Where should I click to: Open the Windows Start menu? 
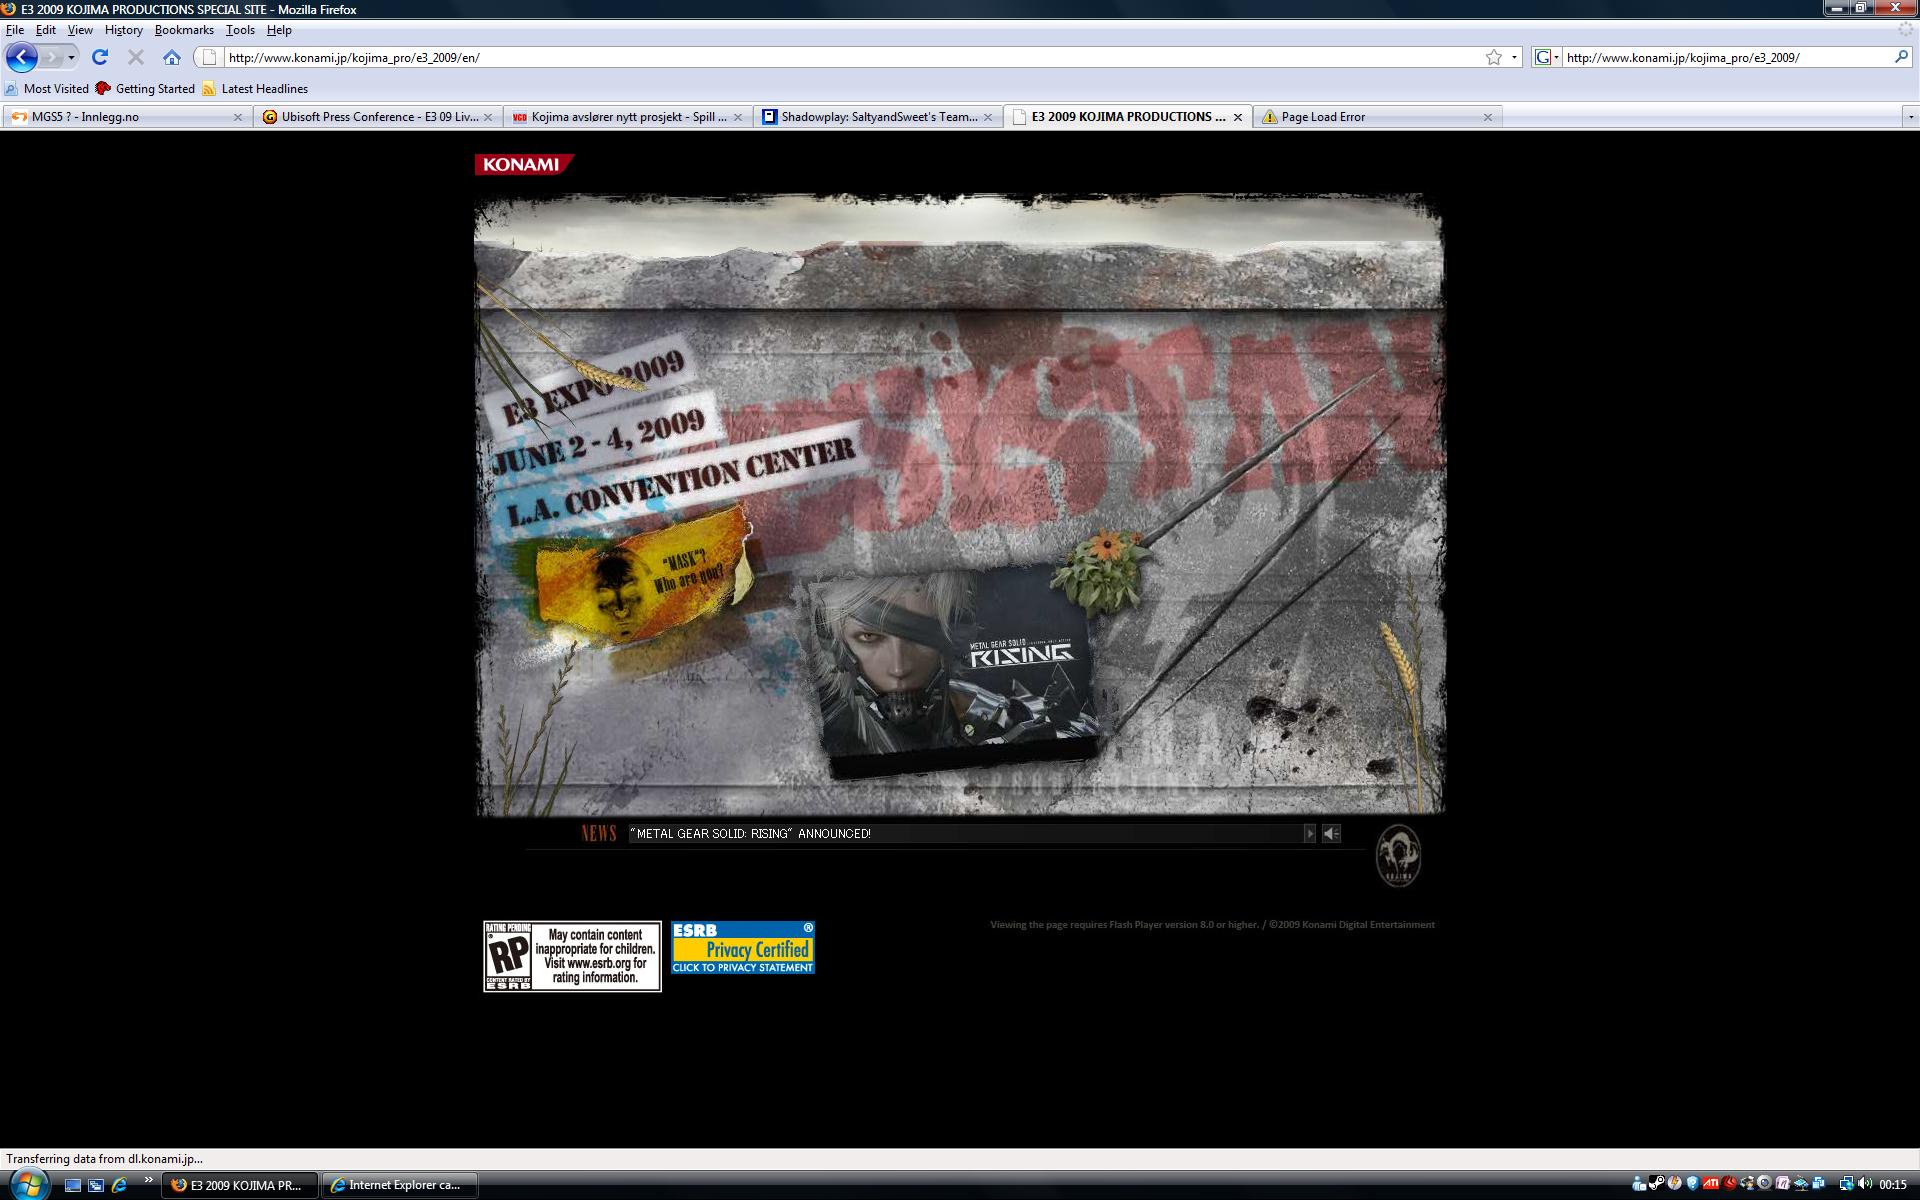(28, 1185)
